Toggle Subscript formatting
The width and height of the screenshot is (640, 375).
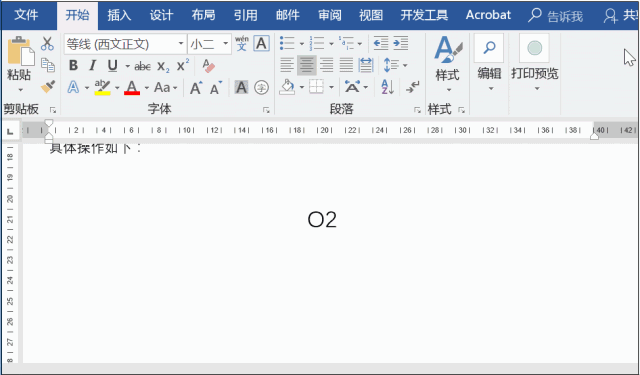coord(163,67)
